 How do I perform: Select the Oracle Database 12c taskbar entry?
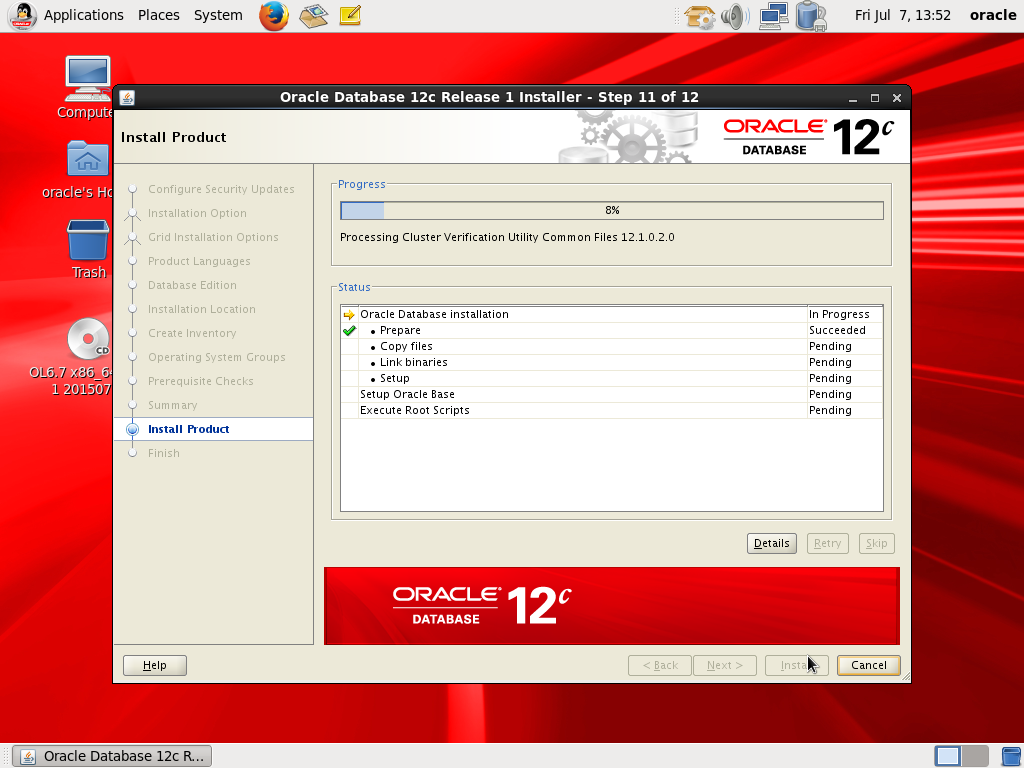[x=112, y=756]
